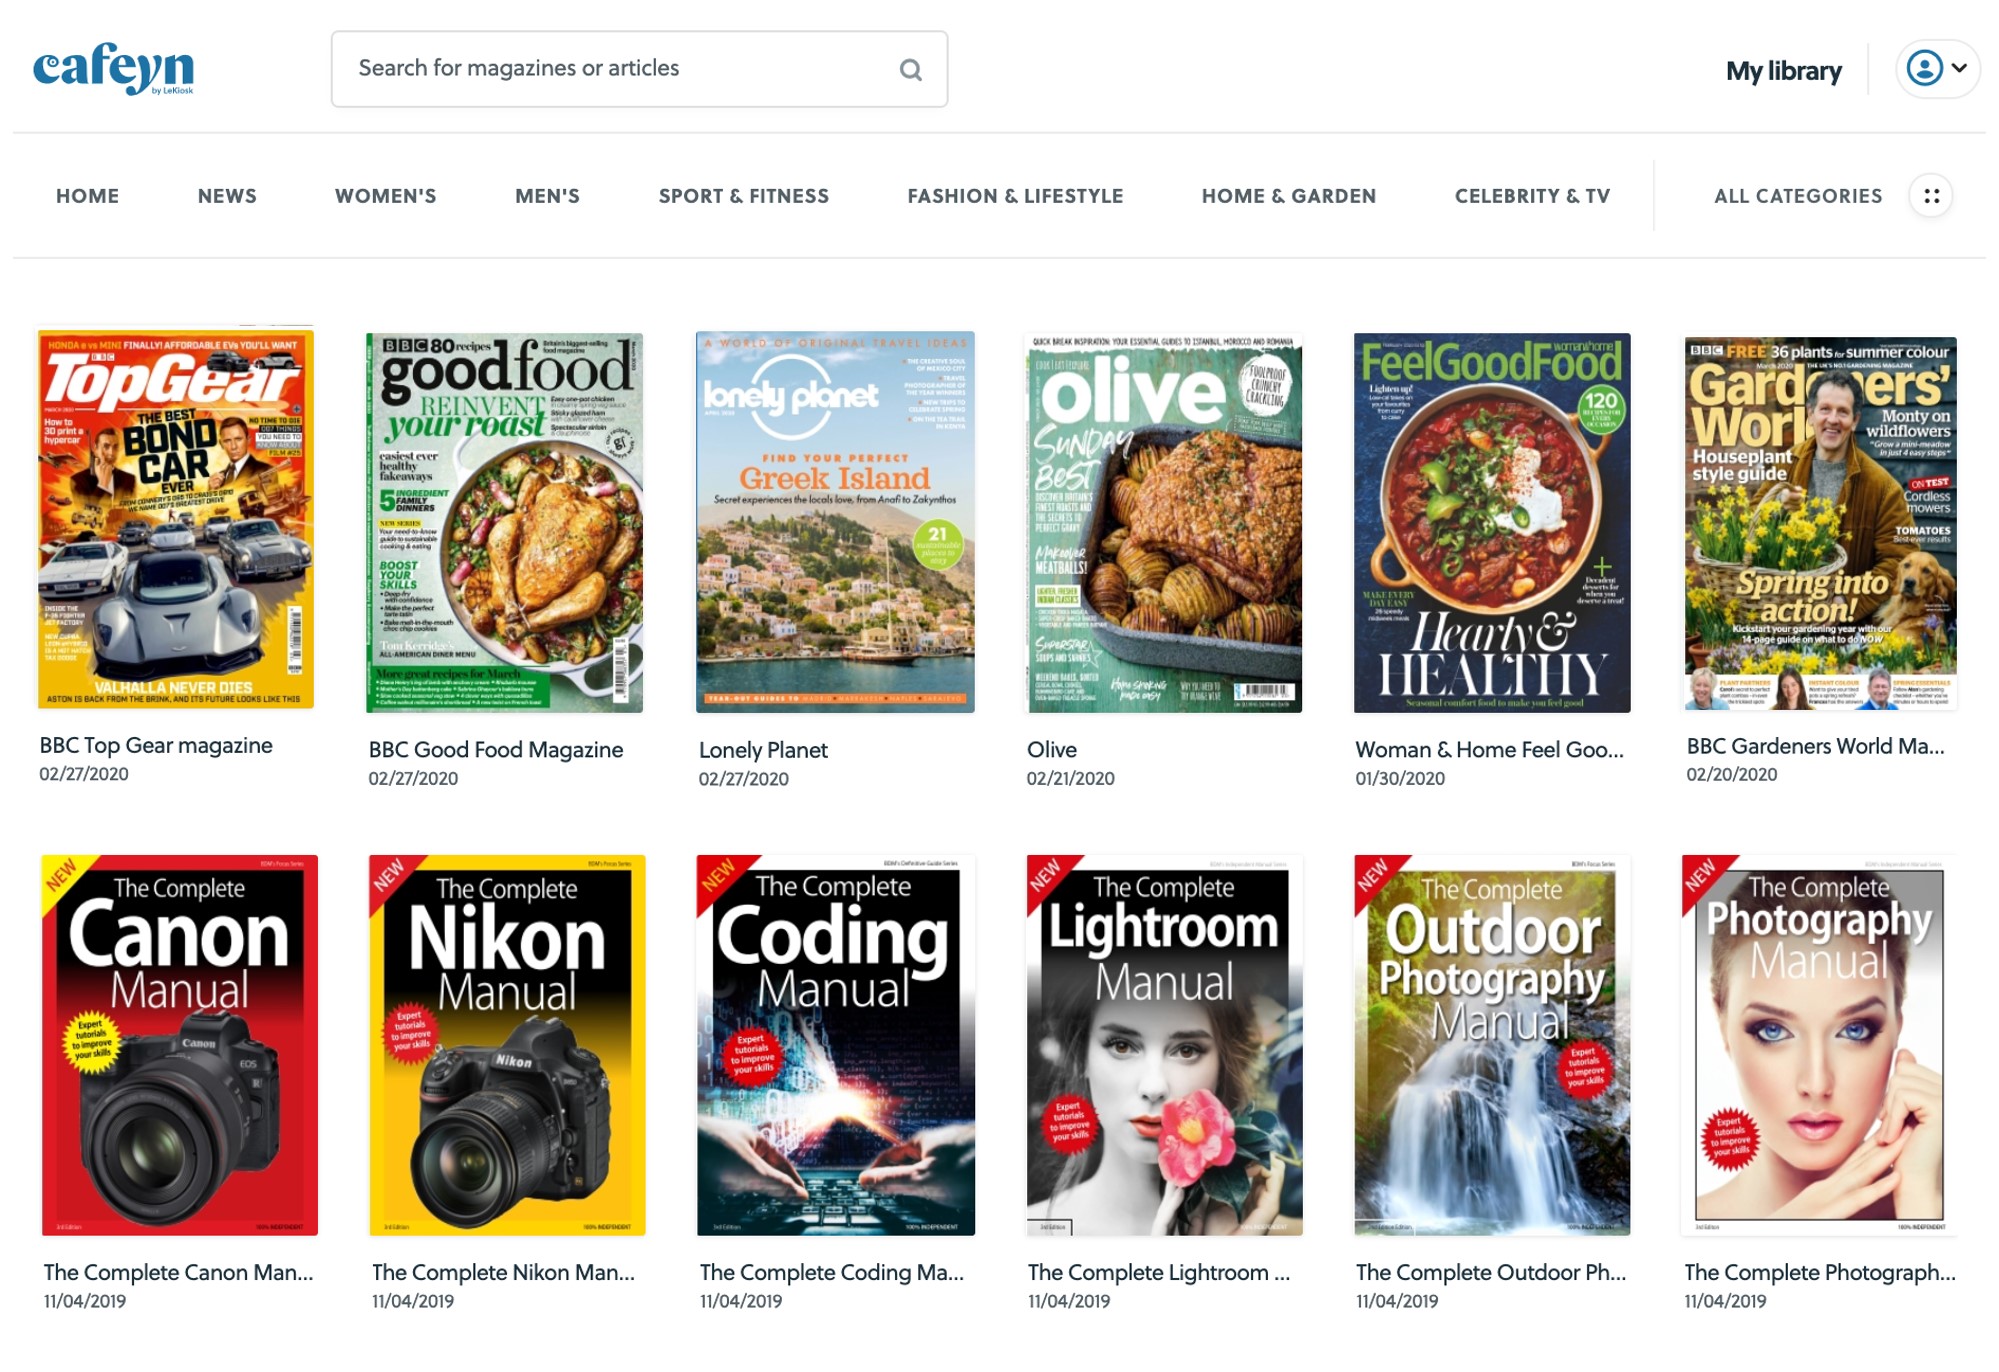
Task: Open Lonely Planet Greek Island cover
Action: (x=835, y=522)
